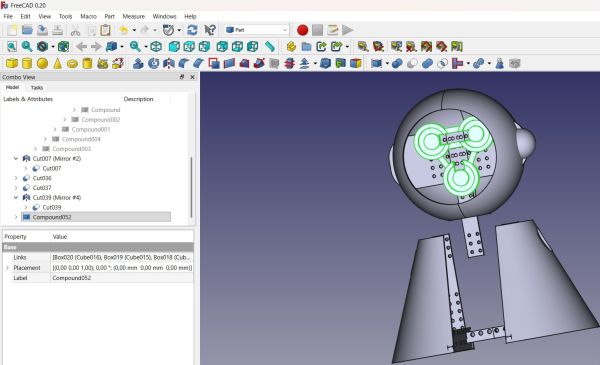
Task: Click the Fit Selection magnifier icon
Action: [x=27, y=47]
